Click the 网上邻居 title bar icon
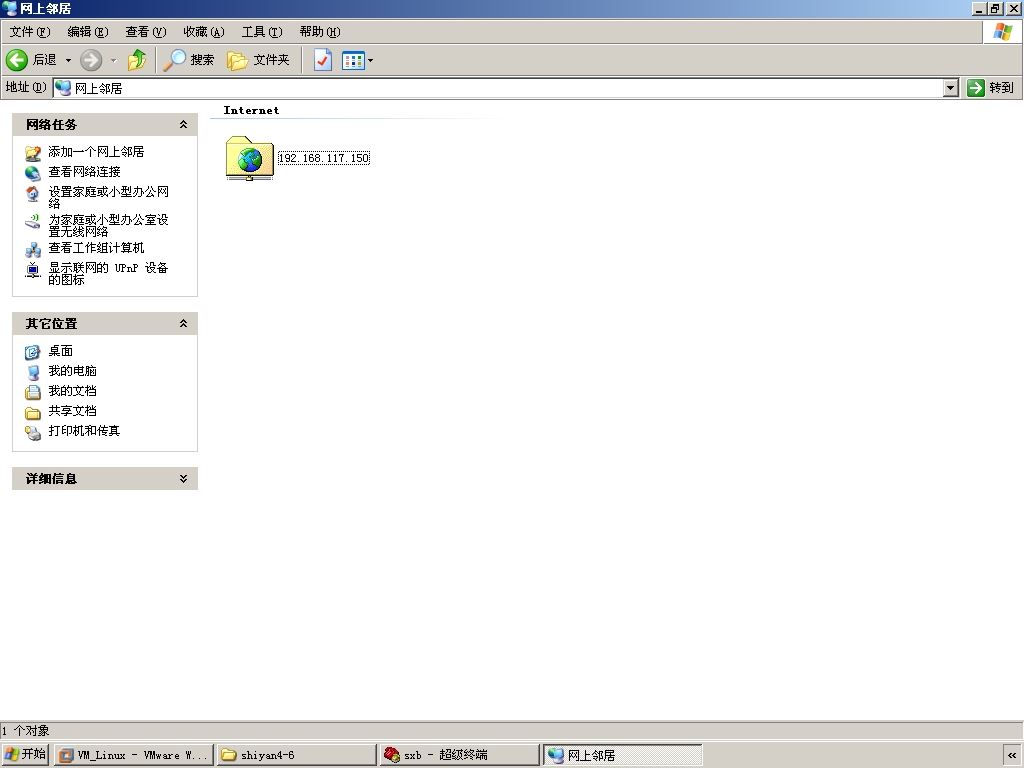The height and width of the screenshot is (768, 1024). (x=10, y=8)
